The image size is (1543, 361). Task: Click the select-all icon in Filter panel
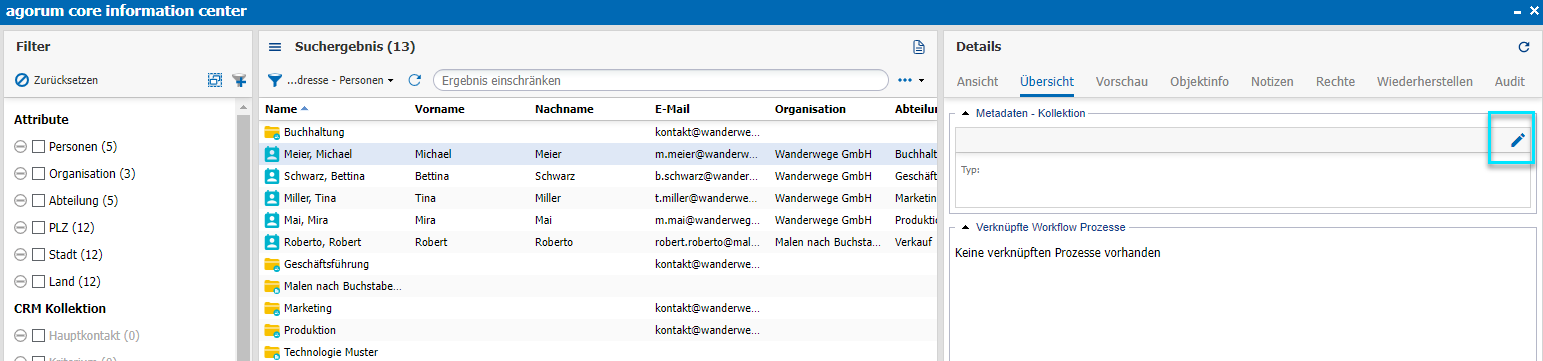click(x=214, y=80)
